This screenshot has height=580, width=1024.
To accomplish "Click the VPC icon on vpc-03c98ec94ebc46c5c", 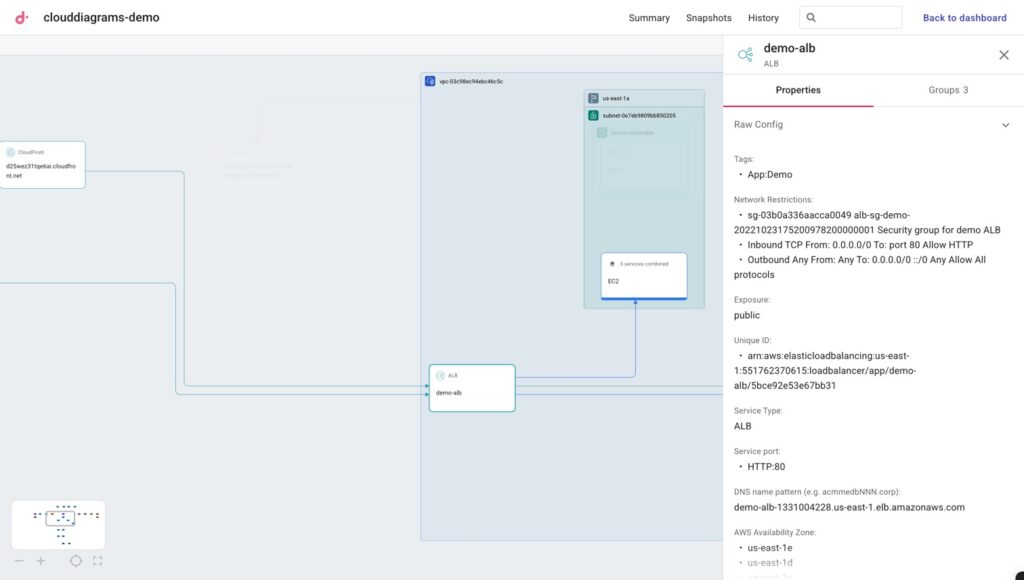I will click(x=430, y=81).
